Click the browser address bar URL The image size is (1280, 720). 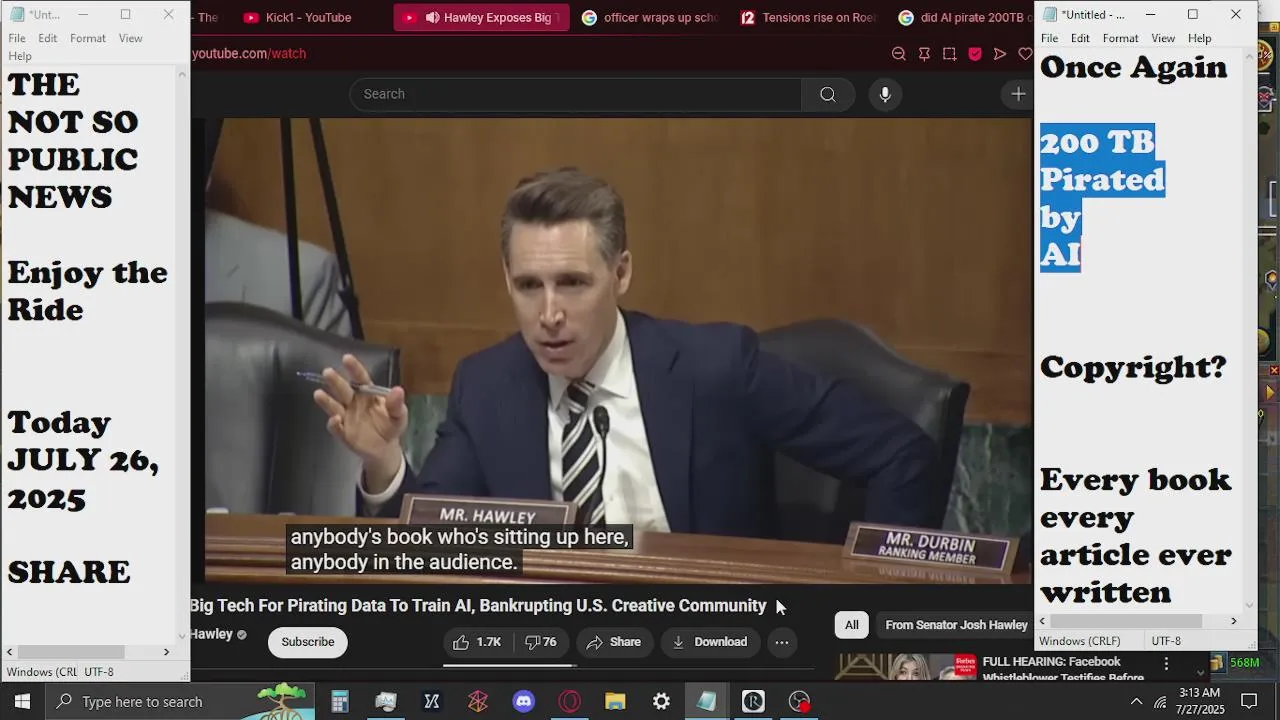(x=249, y=54)
